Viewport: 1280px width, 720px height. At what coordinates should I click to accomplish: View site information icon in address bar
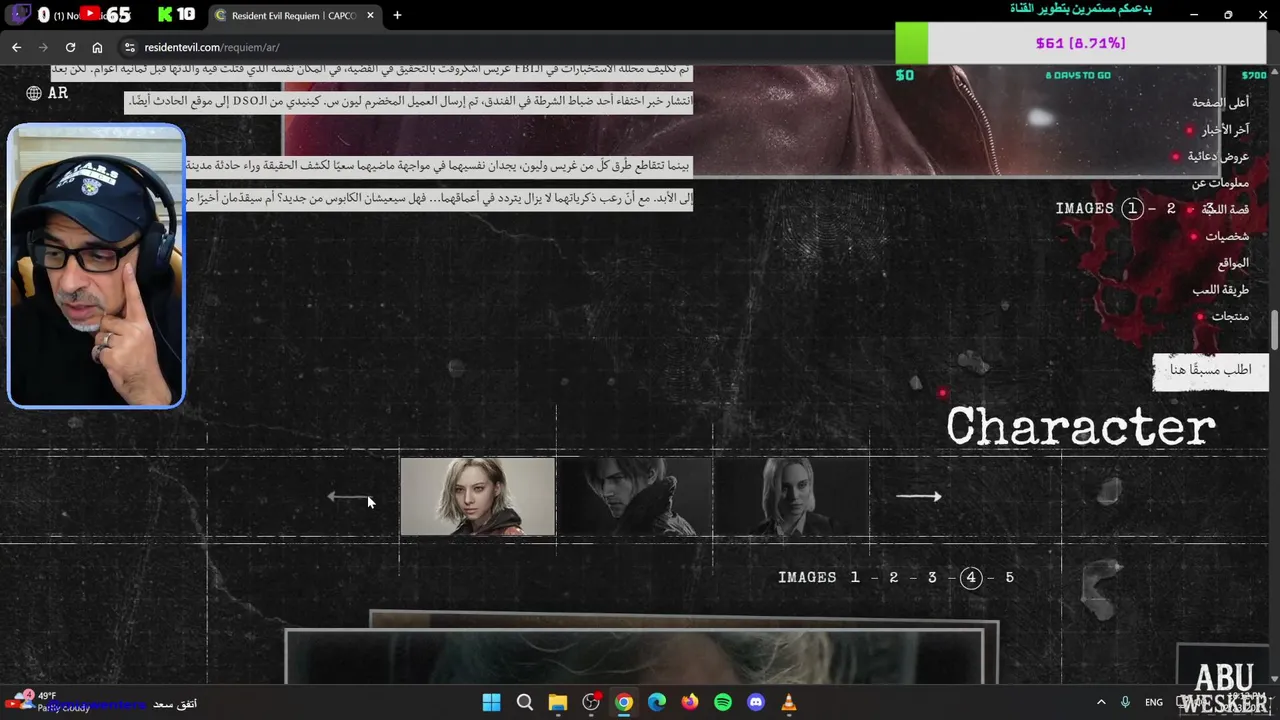[x=129, y=47]
